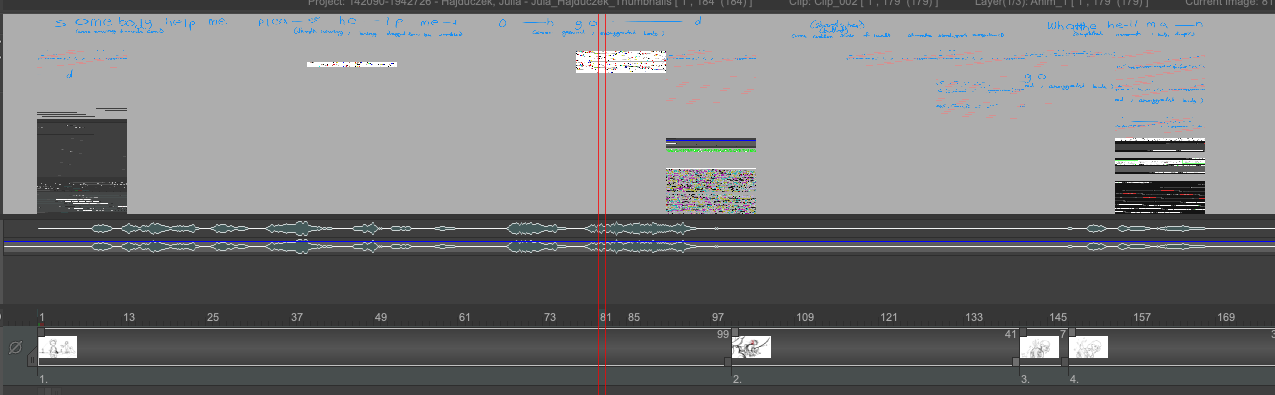The image size is (1275, 395).
Task: Click the duration value 41 of clip 2
Action: coord(1010,334)
